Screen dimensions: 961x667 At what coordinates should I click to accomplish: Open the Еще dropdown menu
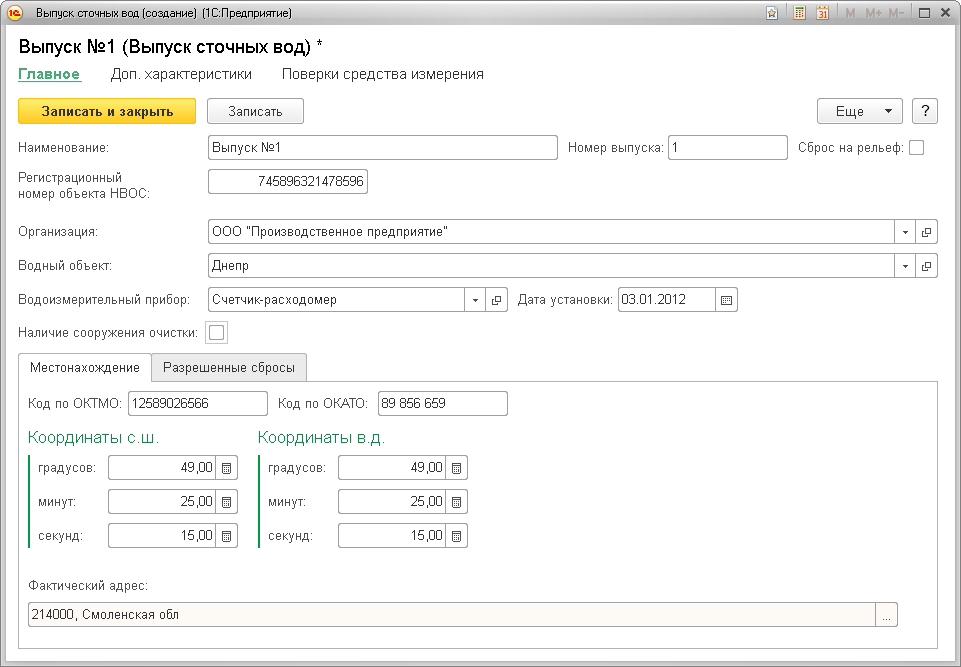point(859,111)
